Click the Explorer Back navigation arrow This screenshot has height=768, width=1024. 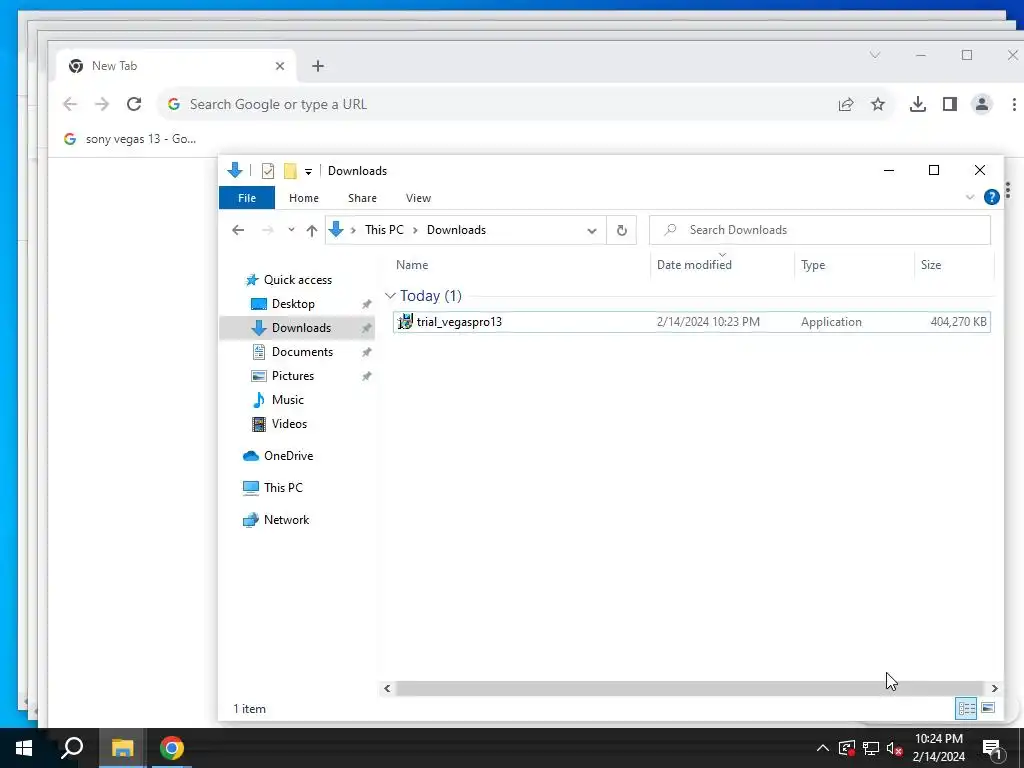click(238, 230)
